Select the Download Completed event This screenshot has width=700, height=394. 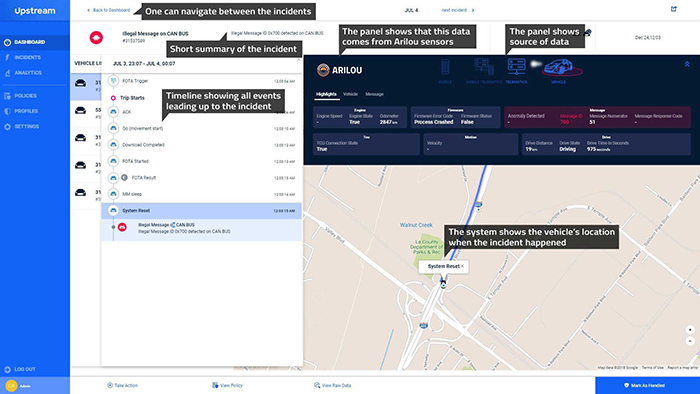click(202, 145)
